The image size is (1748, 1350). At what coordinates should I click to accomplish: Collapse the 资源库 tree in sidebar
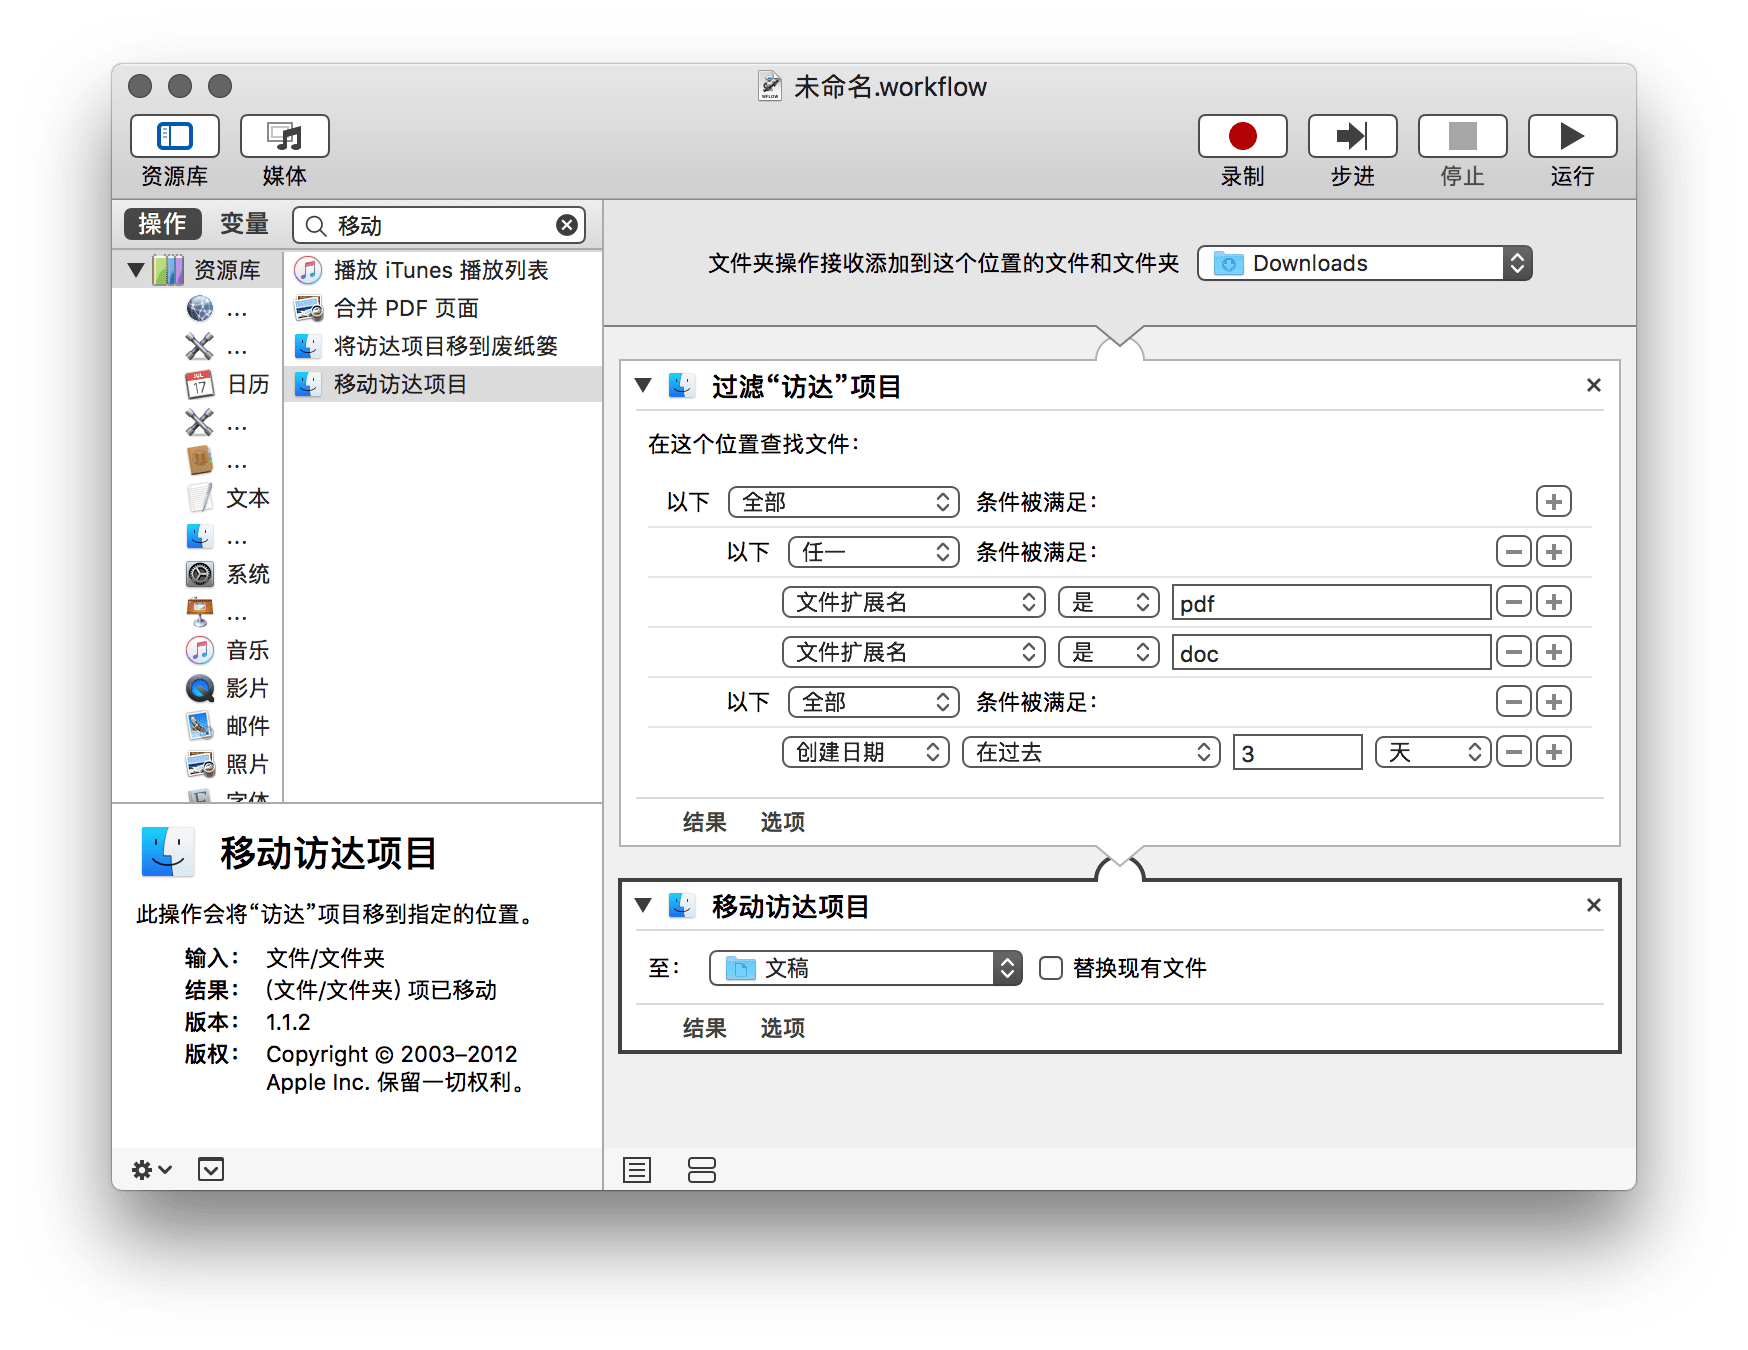136,270
